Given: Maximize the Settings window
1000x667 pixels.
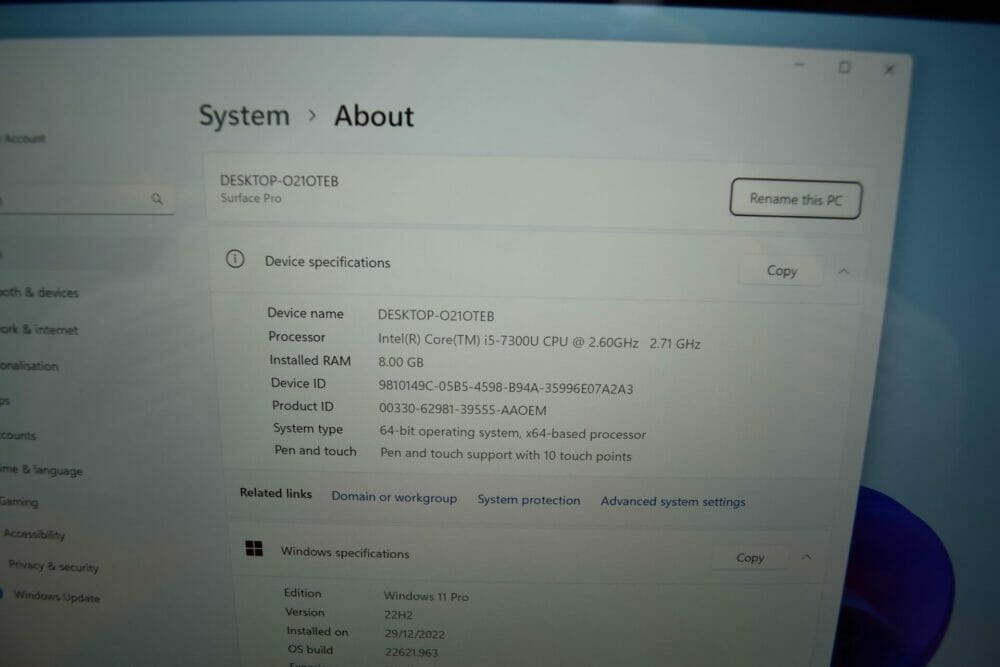Looking at the screenshot, I should [844, 67].
